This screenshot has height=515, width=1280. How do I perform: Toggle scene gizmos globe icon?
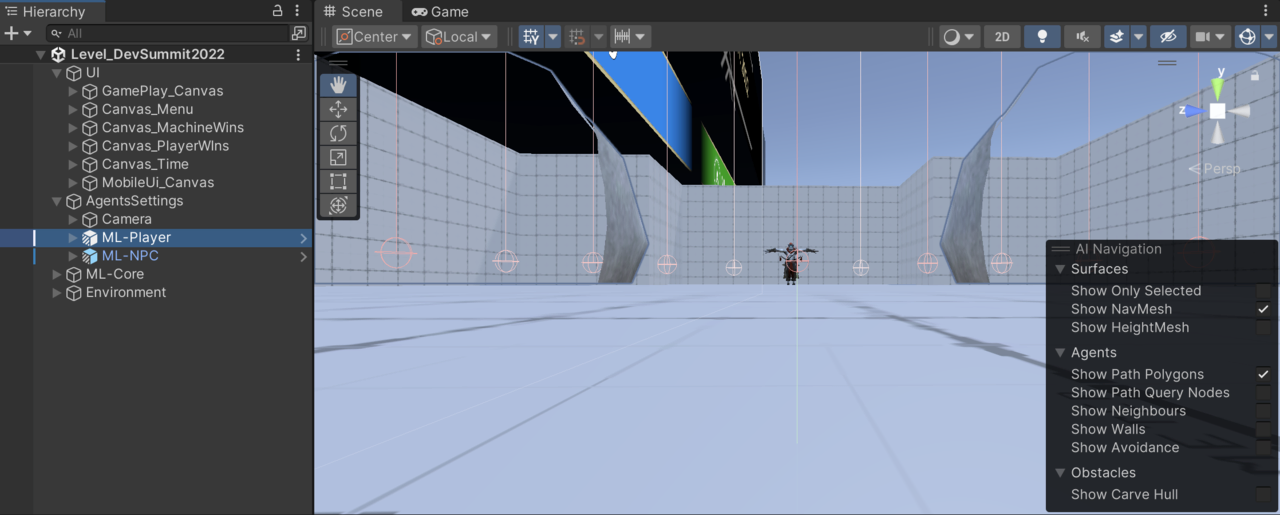pyautogui.click(x=1247, y=37)
